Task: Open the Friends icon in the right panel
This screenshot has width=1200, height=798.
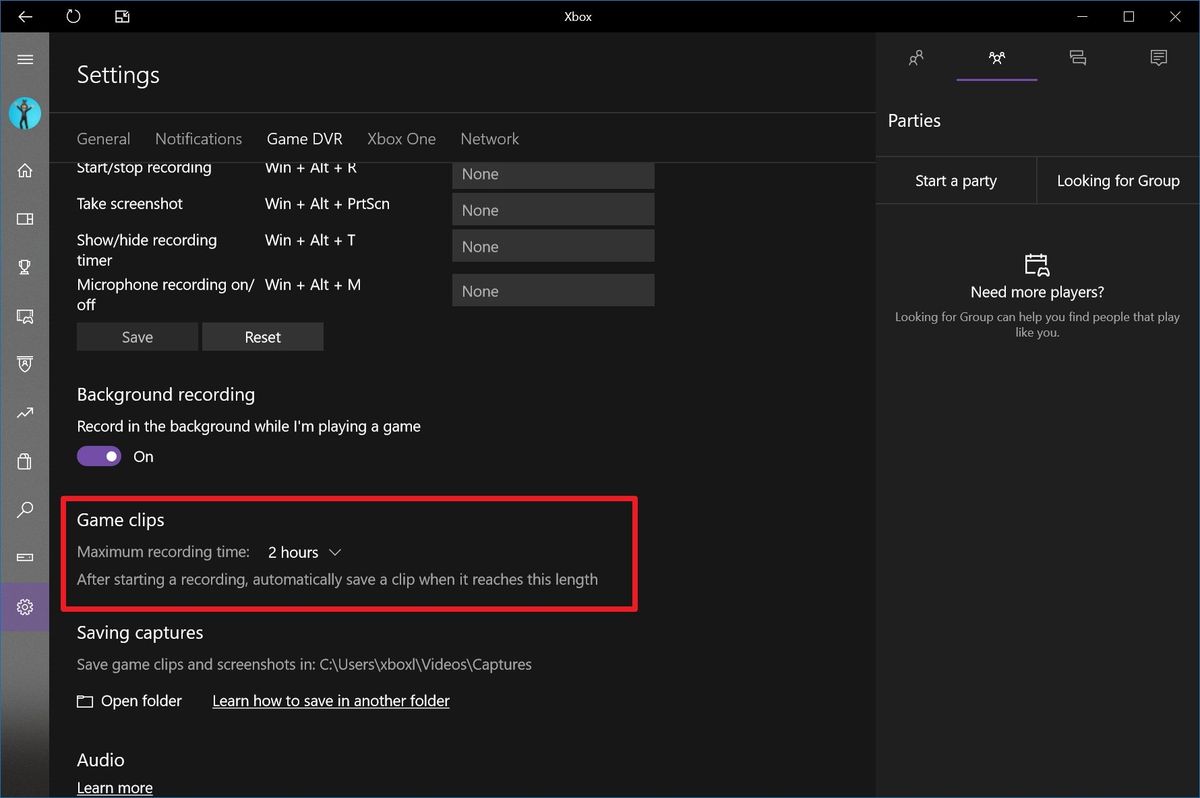Action: pyautogui.click(x=915, y=58)
